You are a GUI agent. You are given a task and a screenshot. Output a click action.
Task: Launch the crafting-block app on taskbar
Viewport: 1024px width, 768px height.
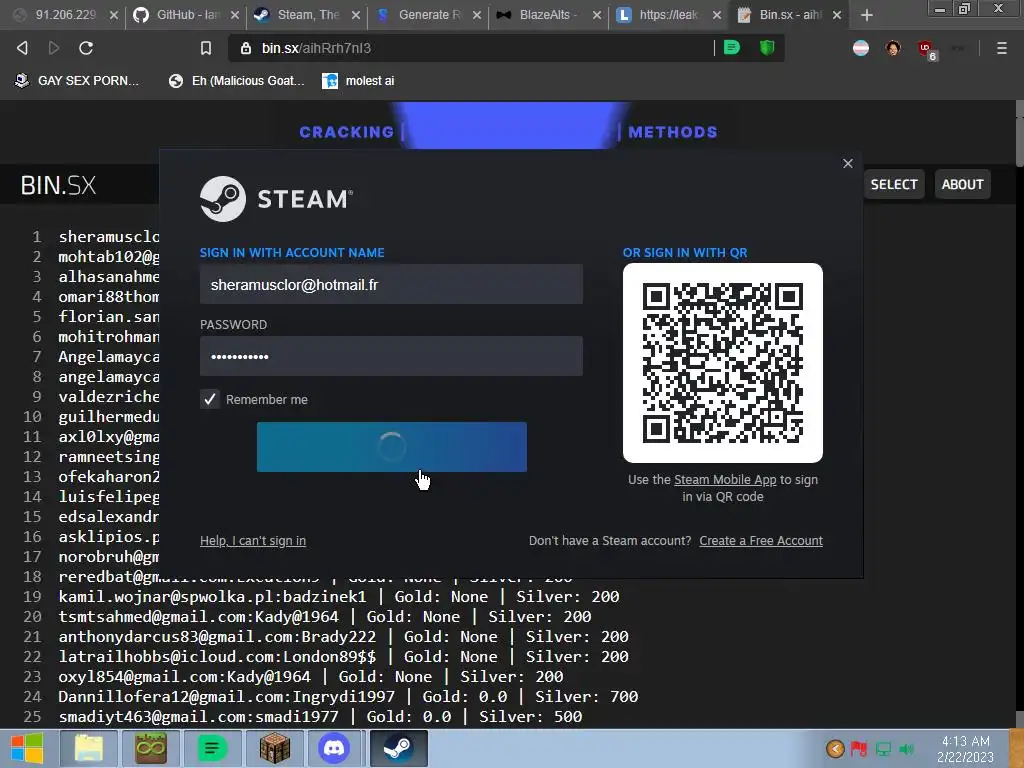pos(274,748)
